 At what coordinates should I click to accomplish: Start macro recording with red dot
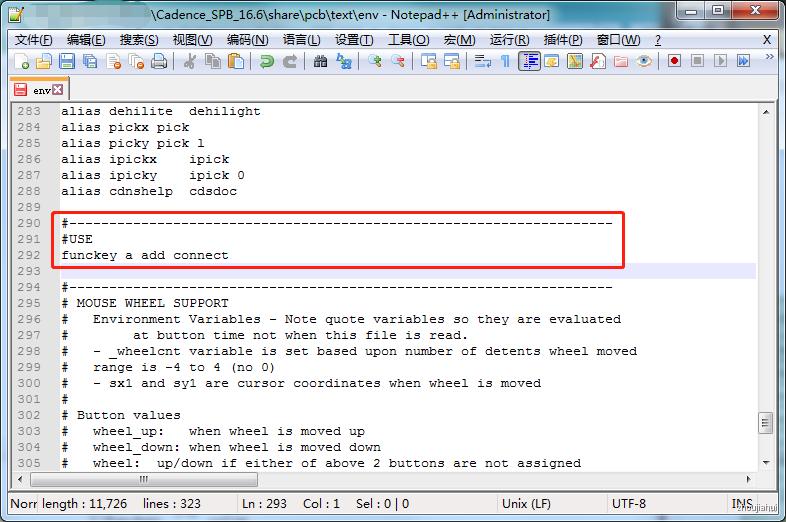tap(674, 61)
